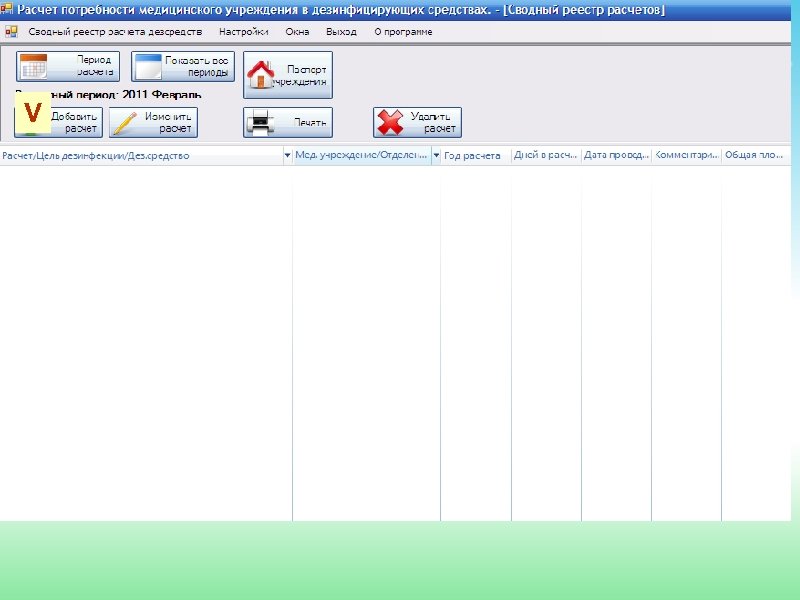The image size is (800, 600).
Task: Click the red cross Удалить расчет button
Action: 417,122
